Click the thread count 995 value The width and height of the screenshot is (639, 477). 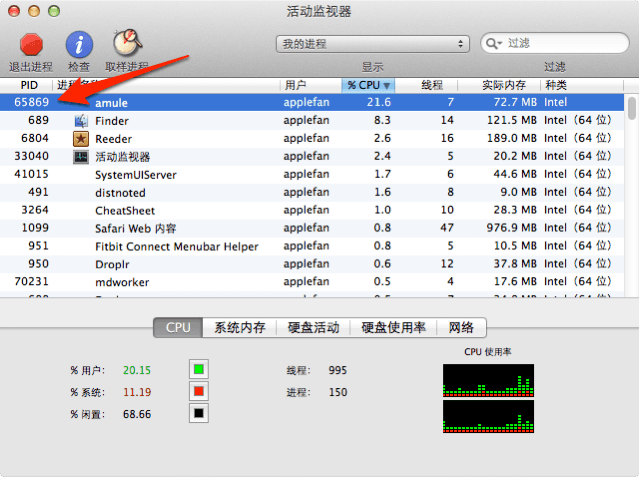click(338, 370)
